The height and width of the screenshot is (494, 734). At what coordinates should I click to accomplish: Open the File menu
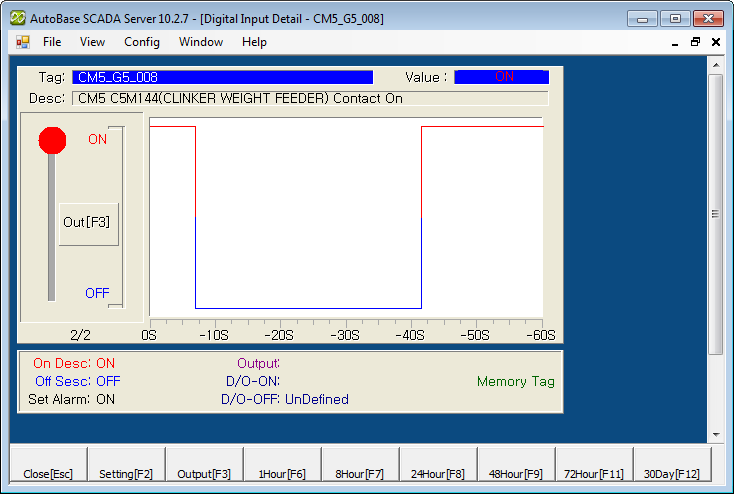pyautogui.click(x=52, y=42)
